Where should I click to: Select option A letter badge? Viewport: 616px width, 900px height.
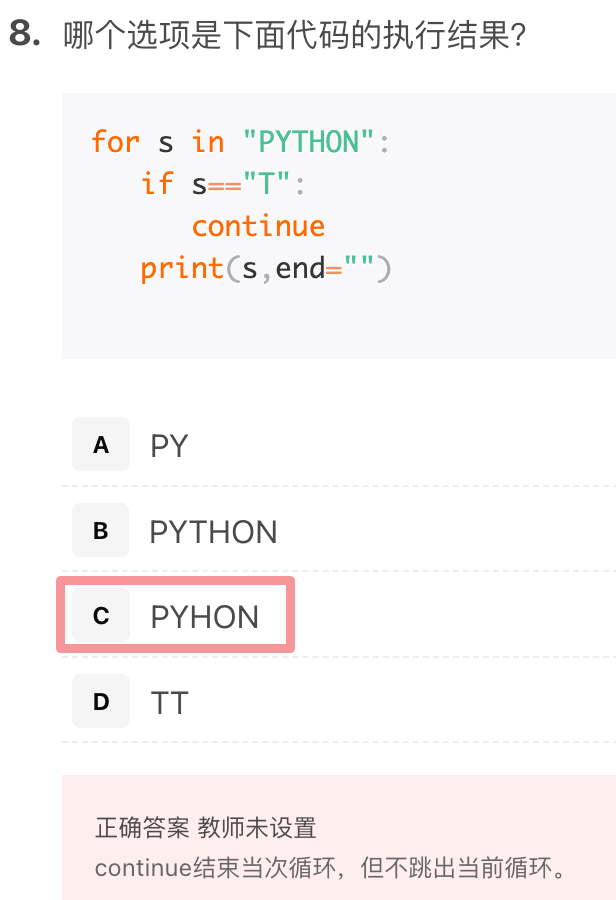pos(101,444)
